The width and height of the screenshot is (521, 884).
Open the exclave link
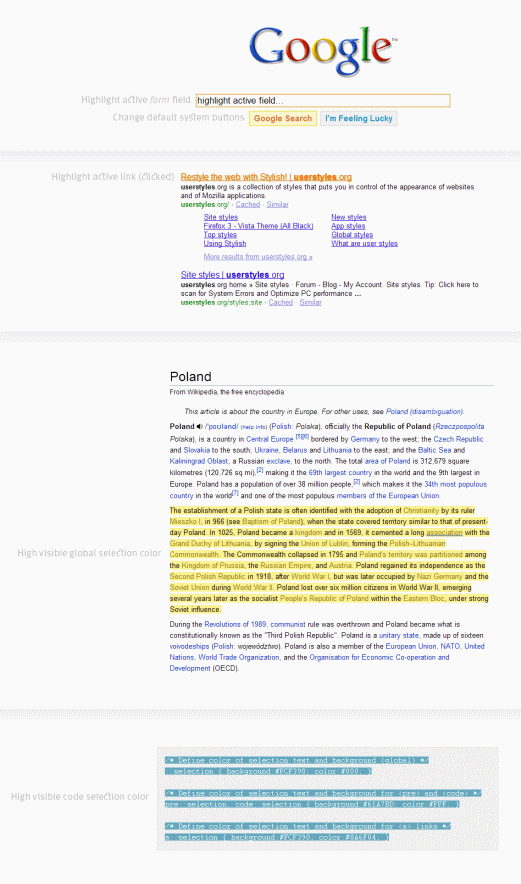point(279,461)
